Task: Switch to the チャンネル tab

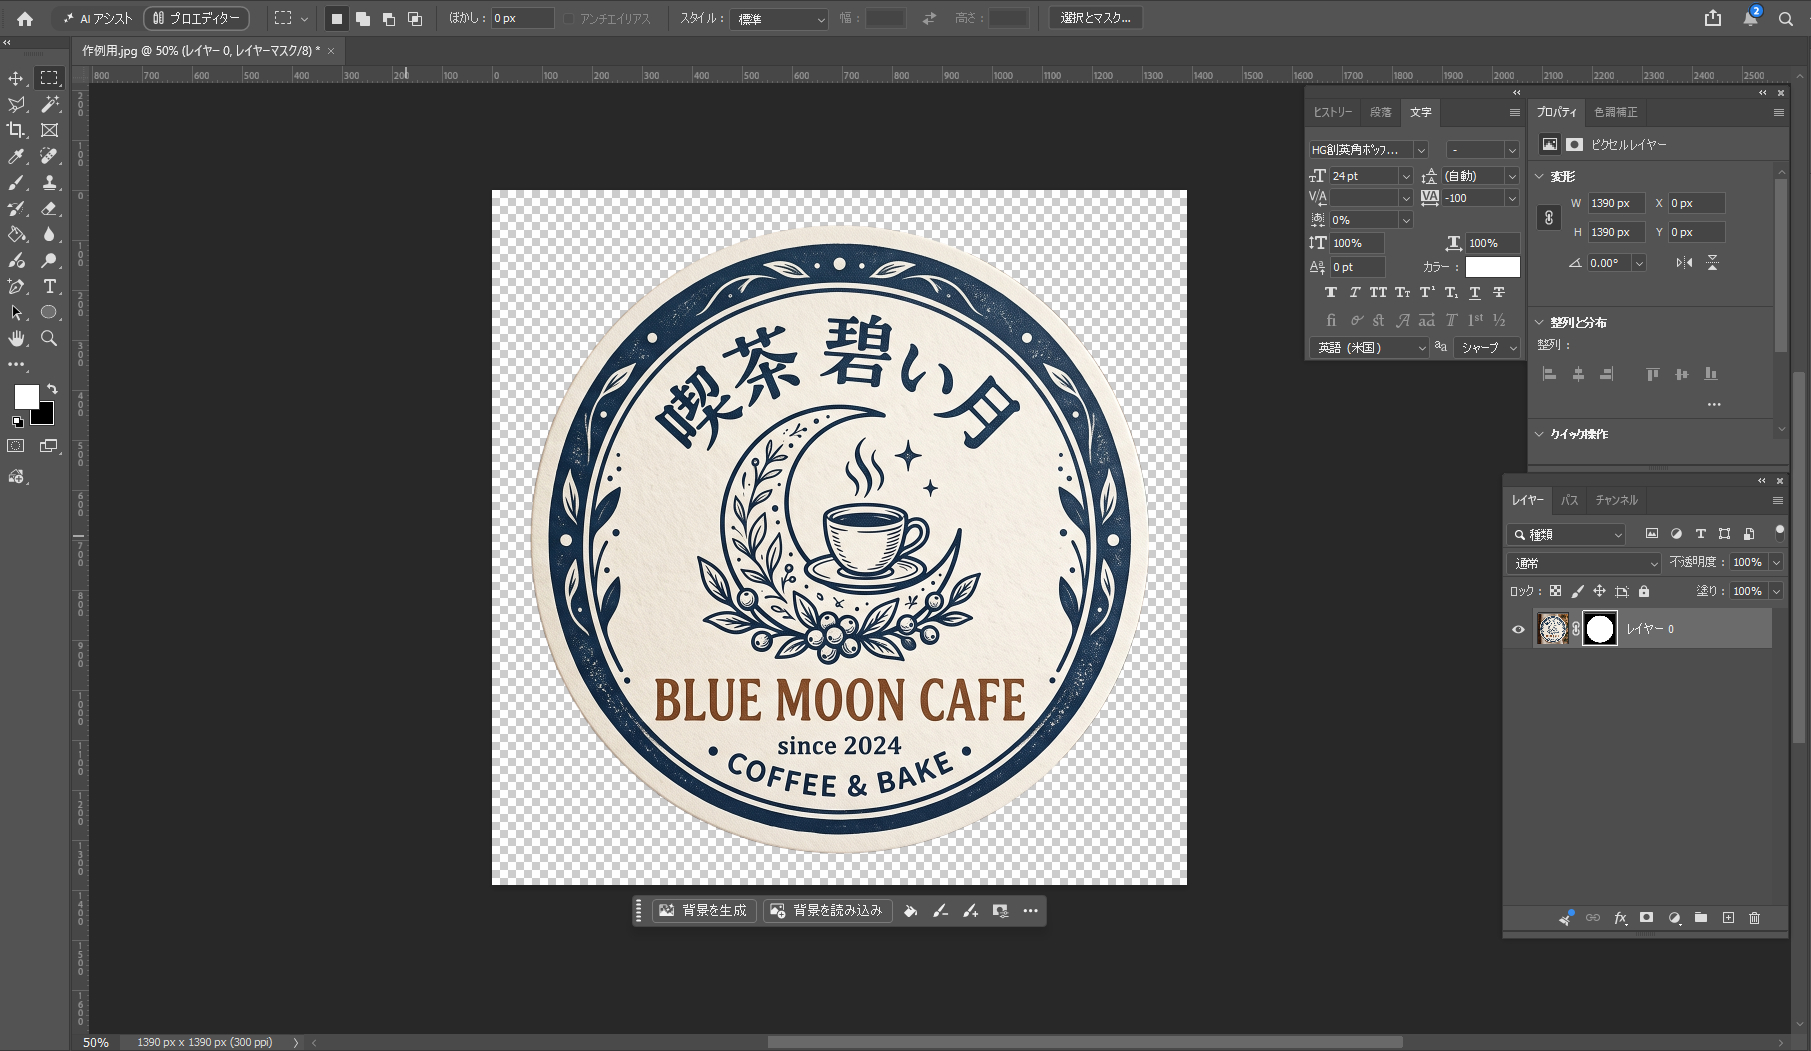Action: tap(1616, 500)
